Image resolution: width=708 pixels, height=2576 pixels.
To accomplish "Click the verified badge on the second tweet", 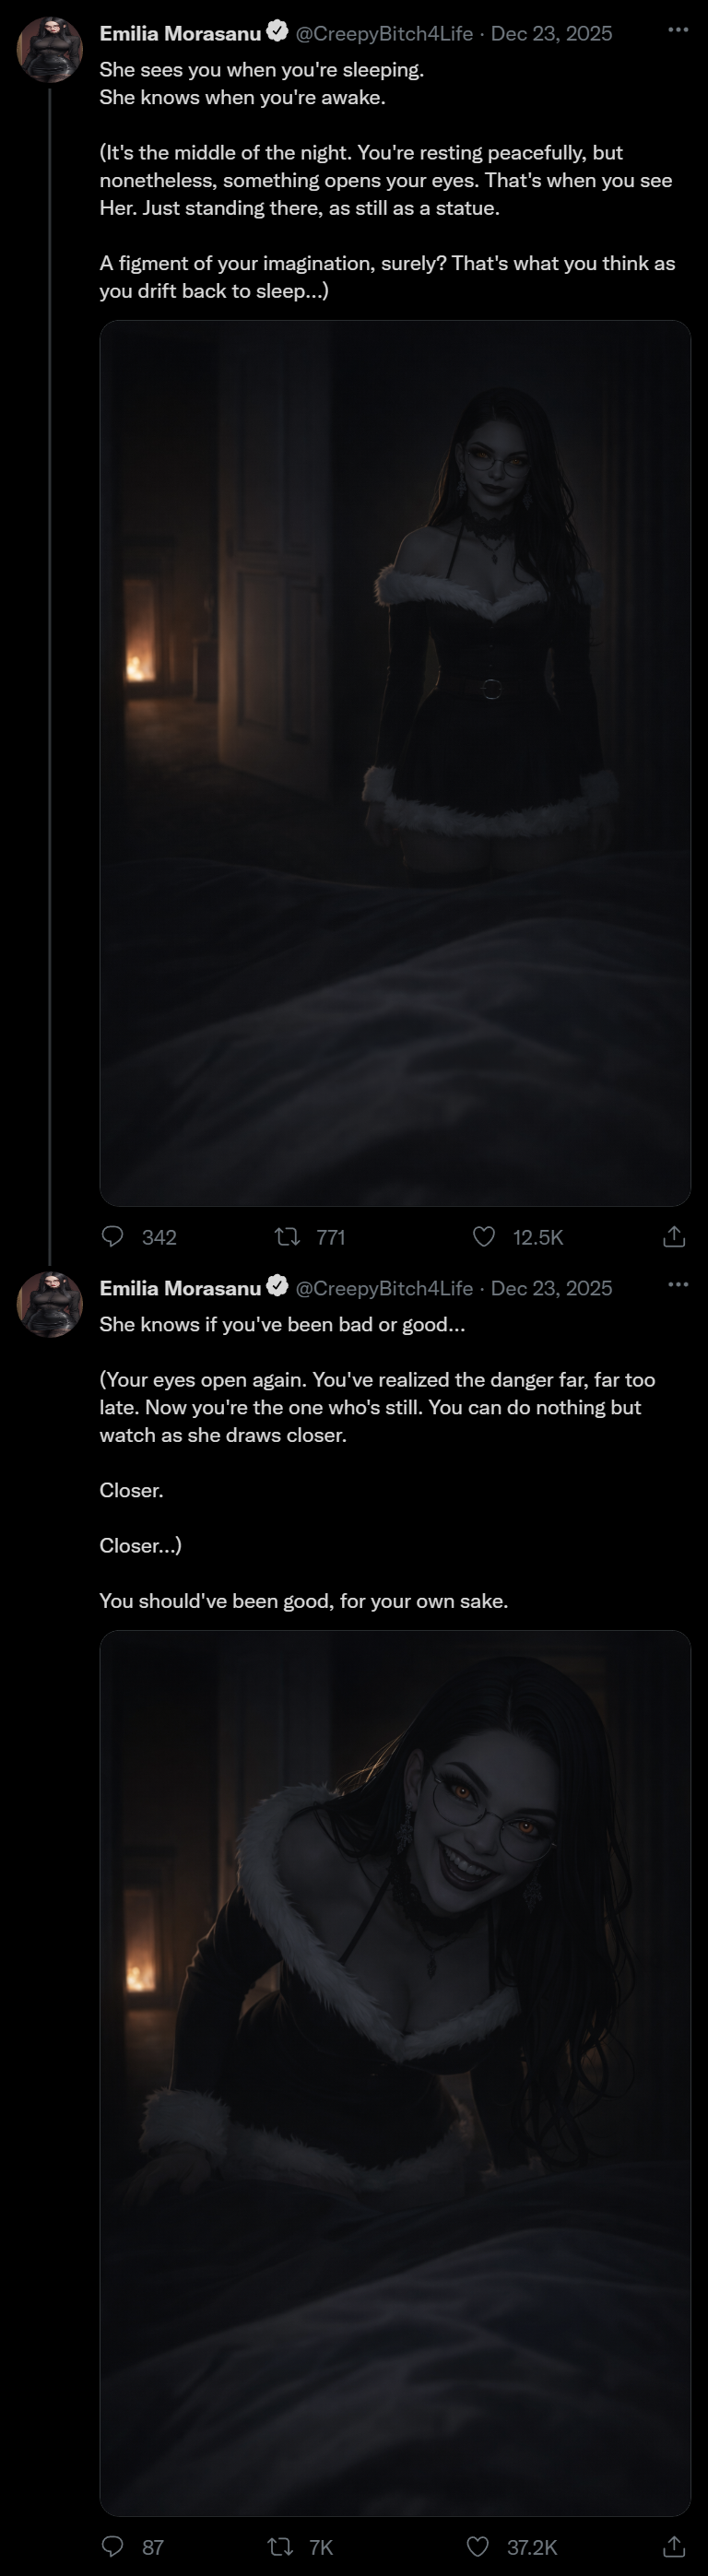I will coord(277,1287).
